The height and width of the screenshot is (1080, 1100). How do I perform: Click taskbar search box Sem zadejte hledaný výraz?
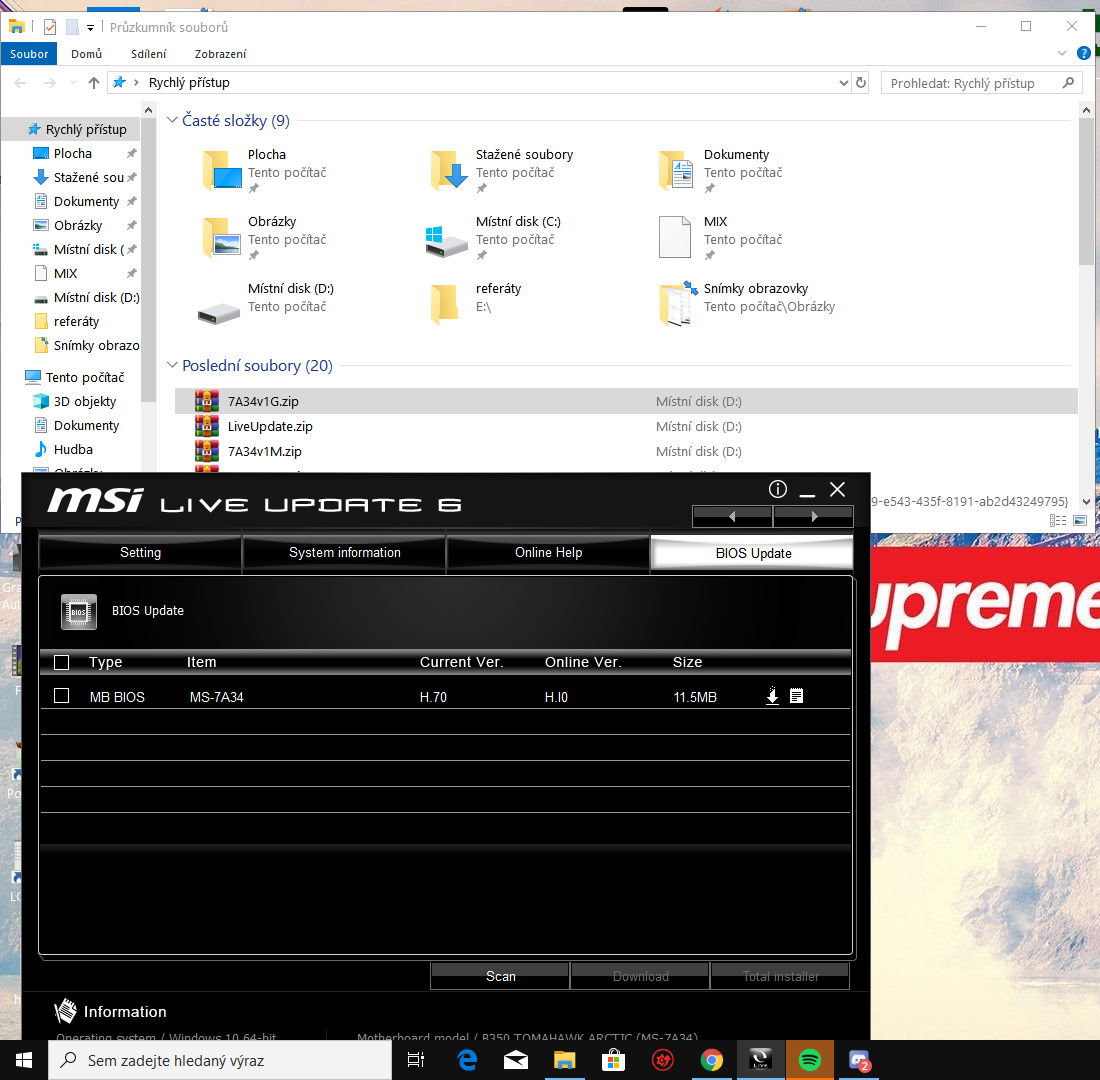pos(220,1060)
